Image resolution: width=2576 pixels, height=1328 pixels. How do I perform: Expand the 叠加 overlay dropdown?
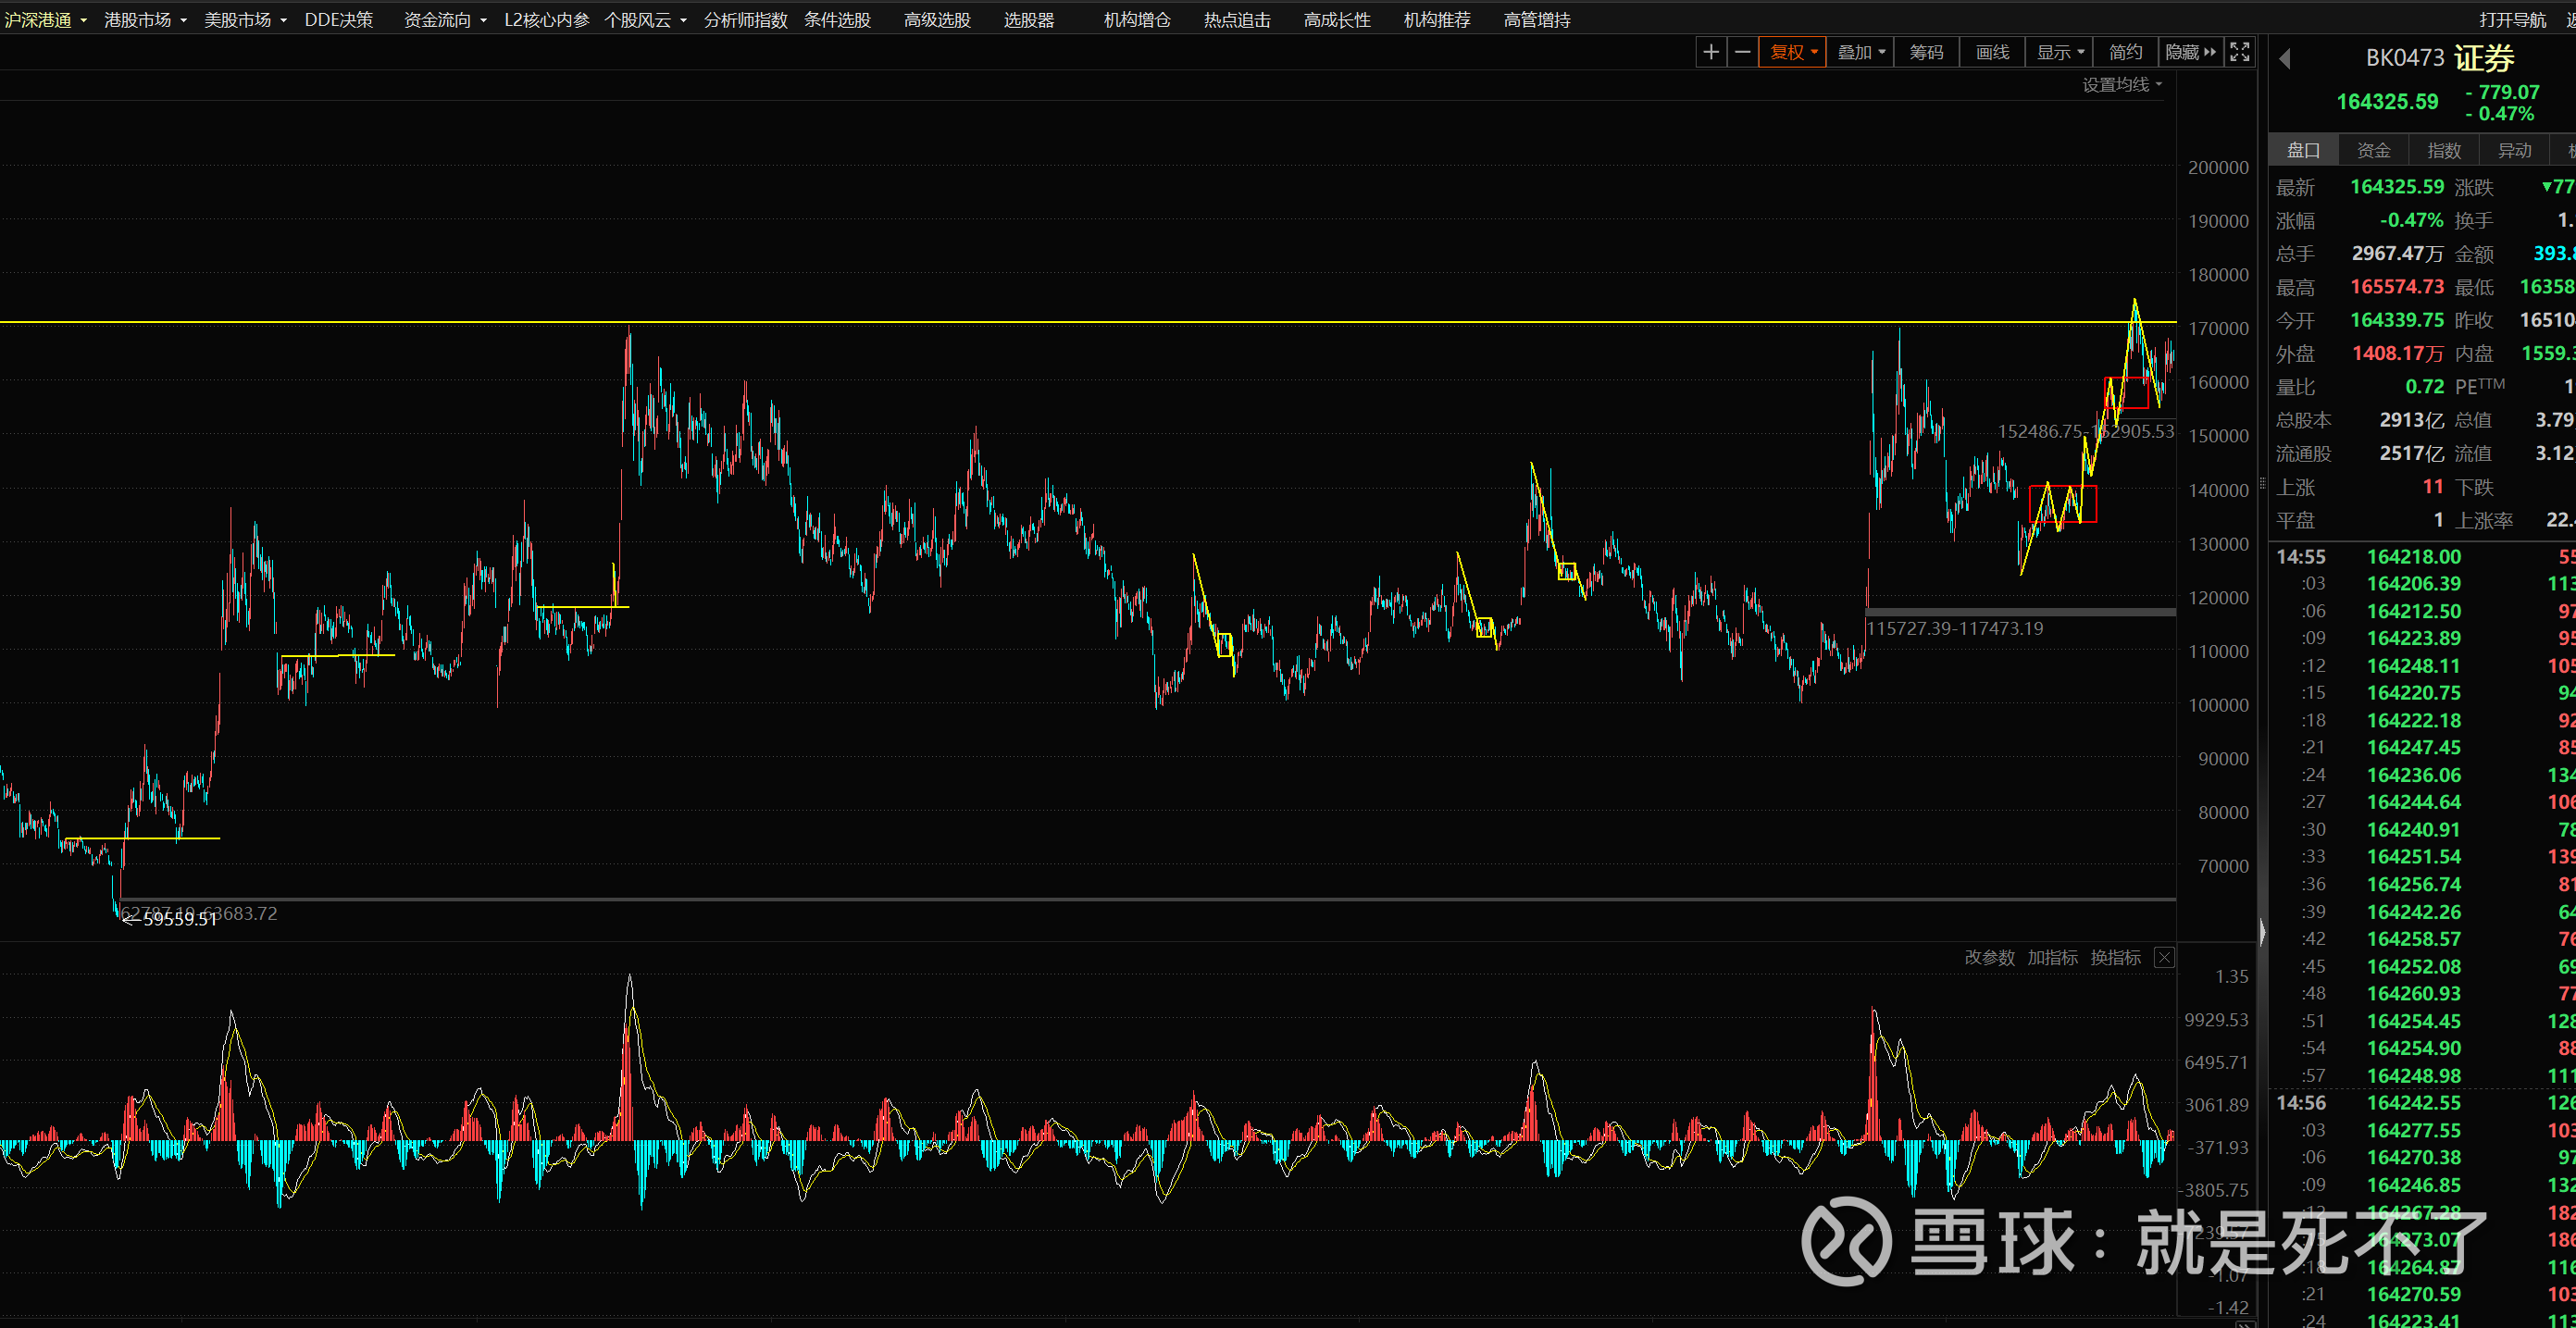[1860, 52]
